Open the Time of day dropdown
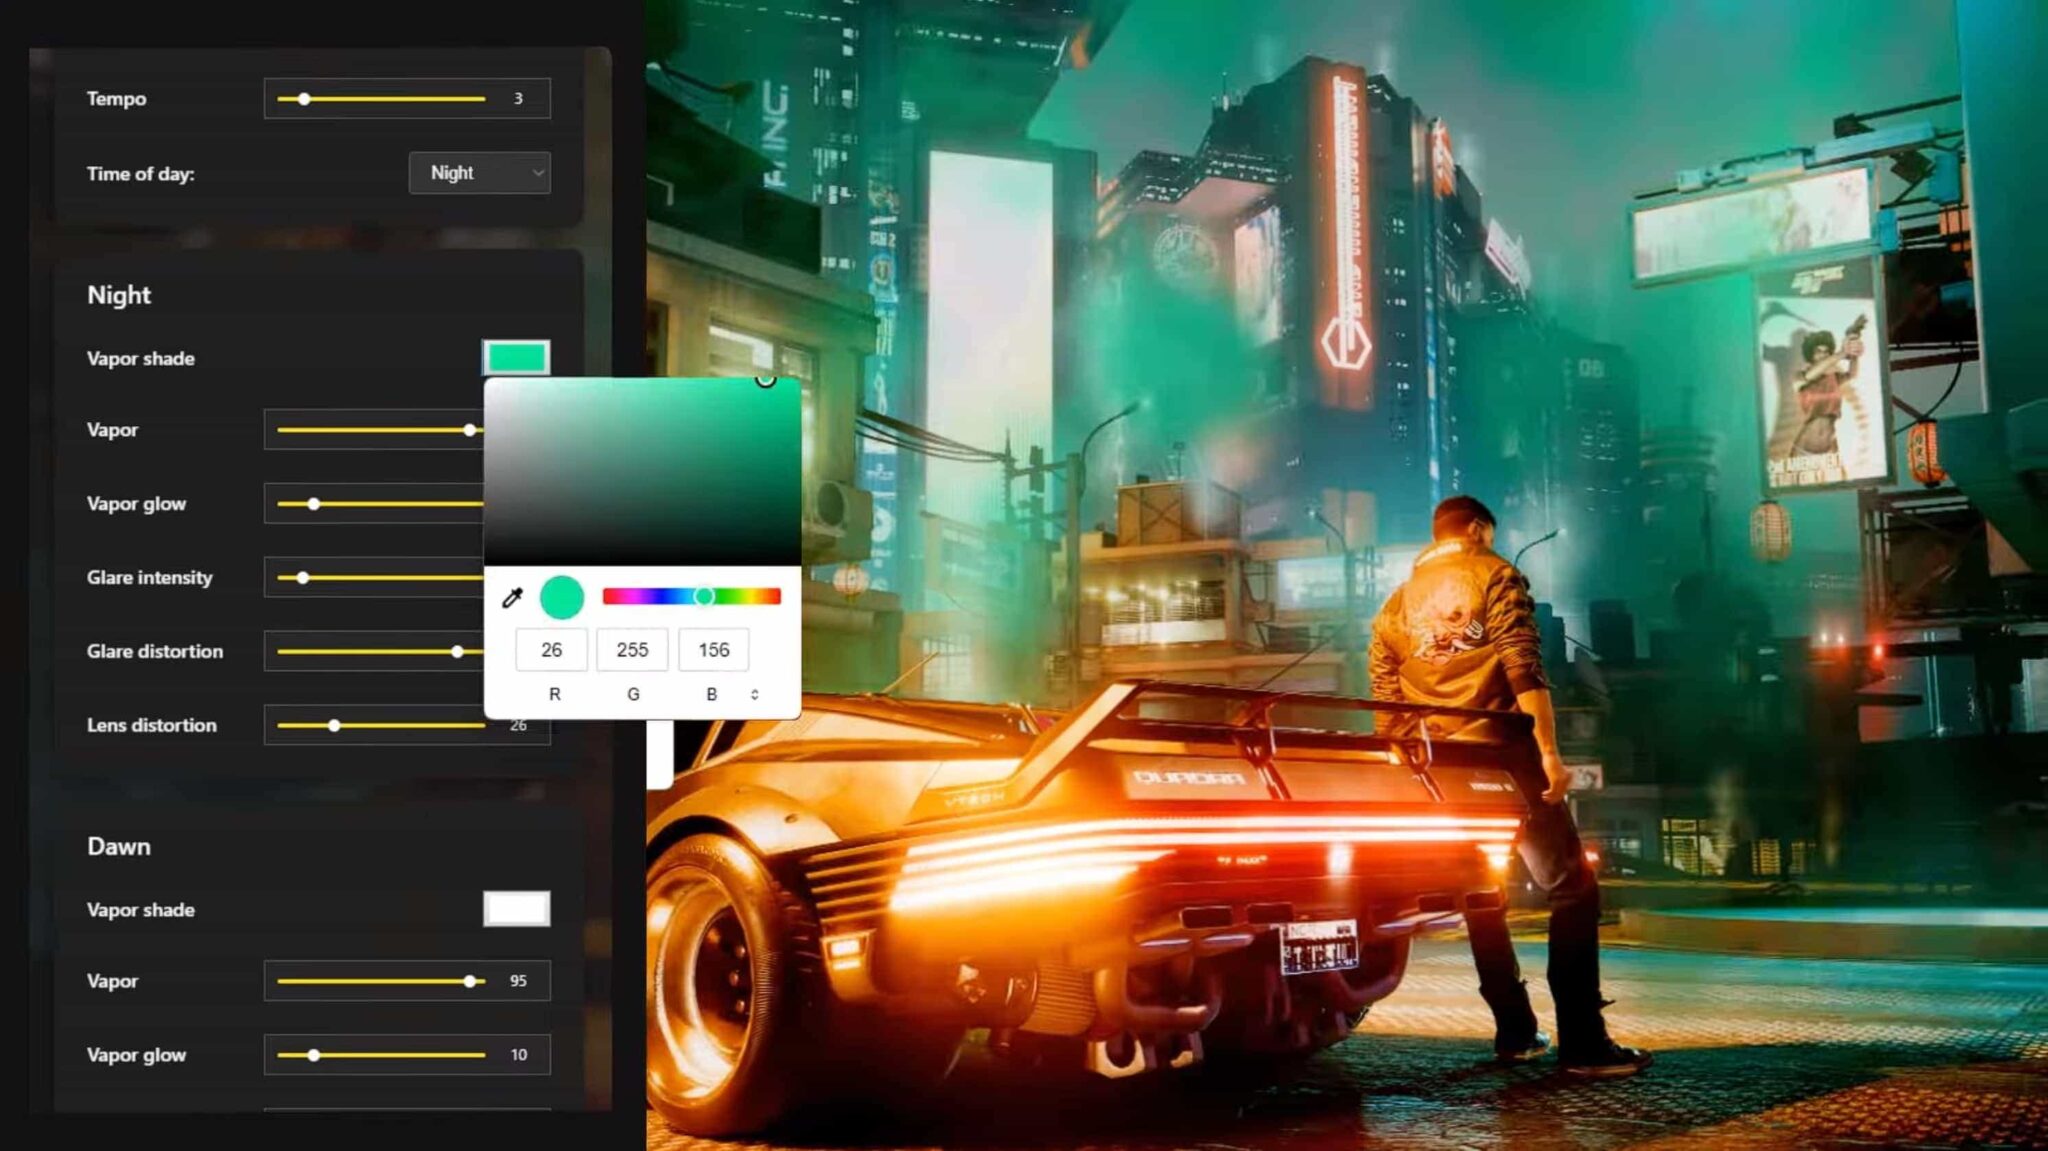Viewport: 2048px width, 1151px height. coord(479,172)
